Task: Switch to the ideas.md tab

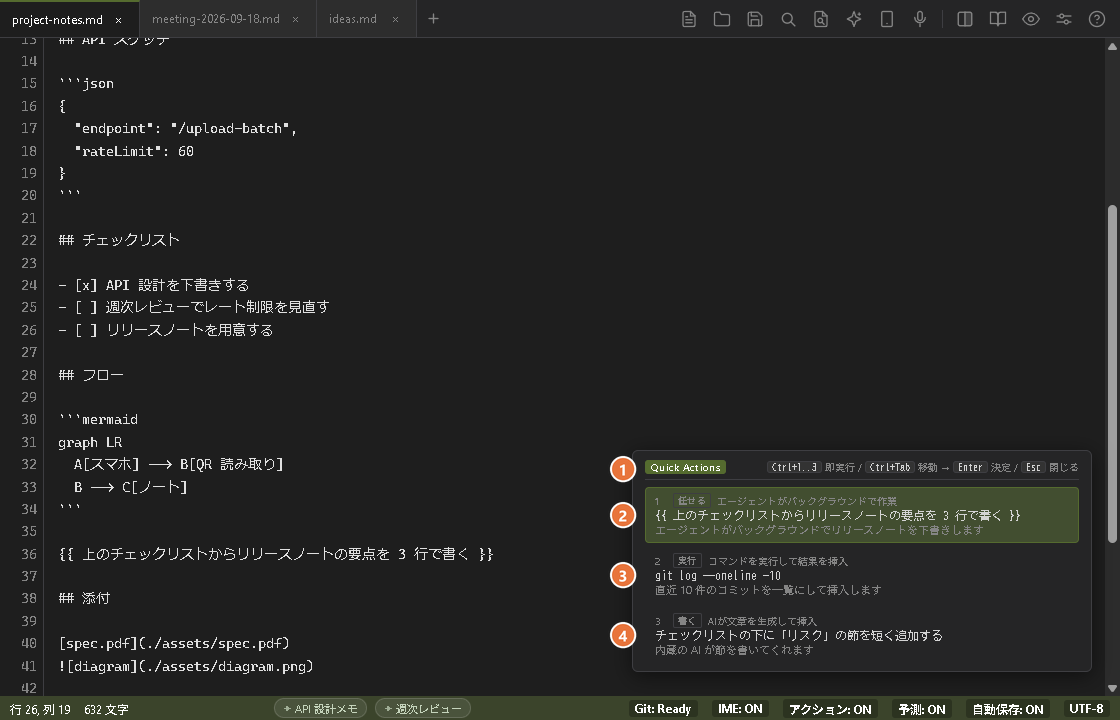Action: pos(366,19)
